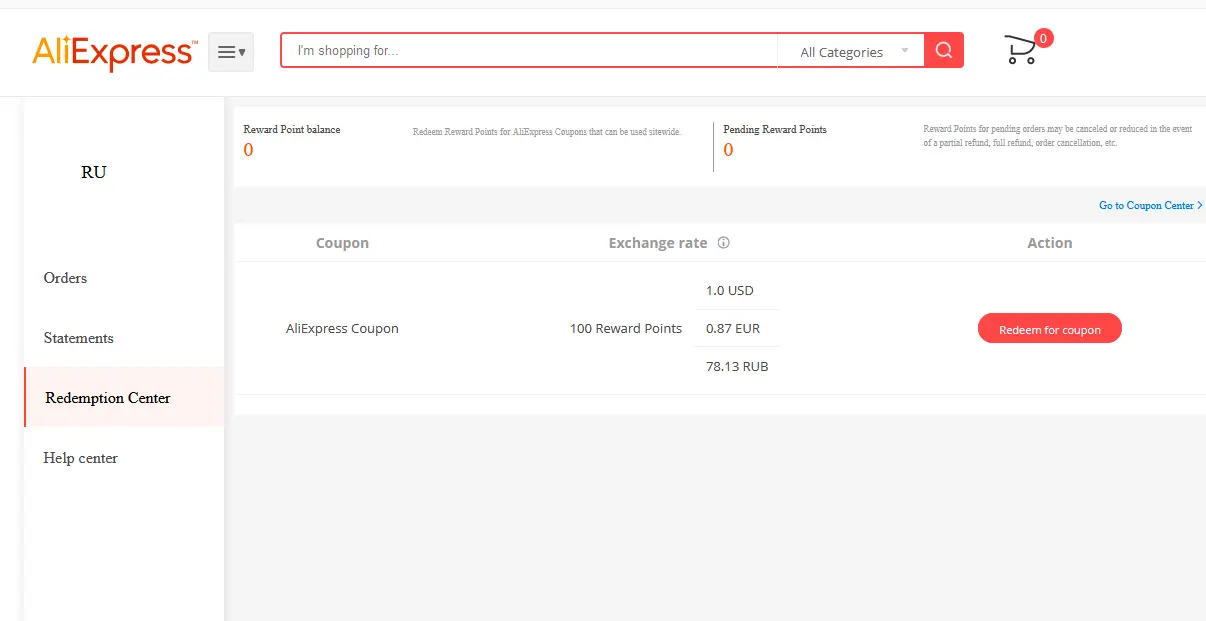Click the magnifier search button
This screenshot has width=1206, height=621.
tap(944, 50)
